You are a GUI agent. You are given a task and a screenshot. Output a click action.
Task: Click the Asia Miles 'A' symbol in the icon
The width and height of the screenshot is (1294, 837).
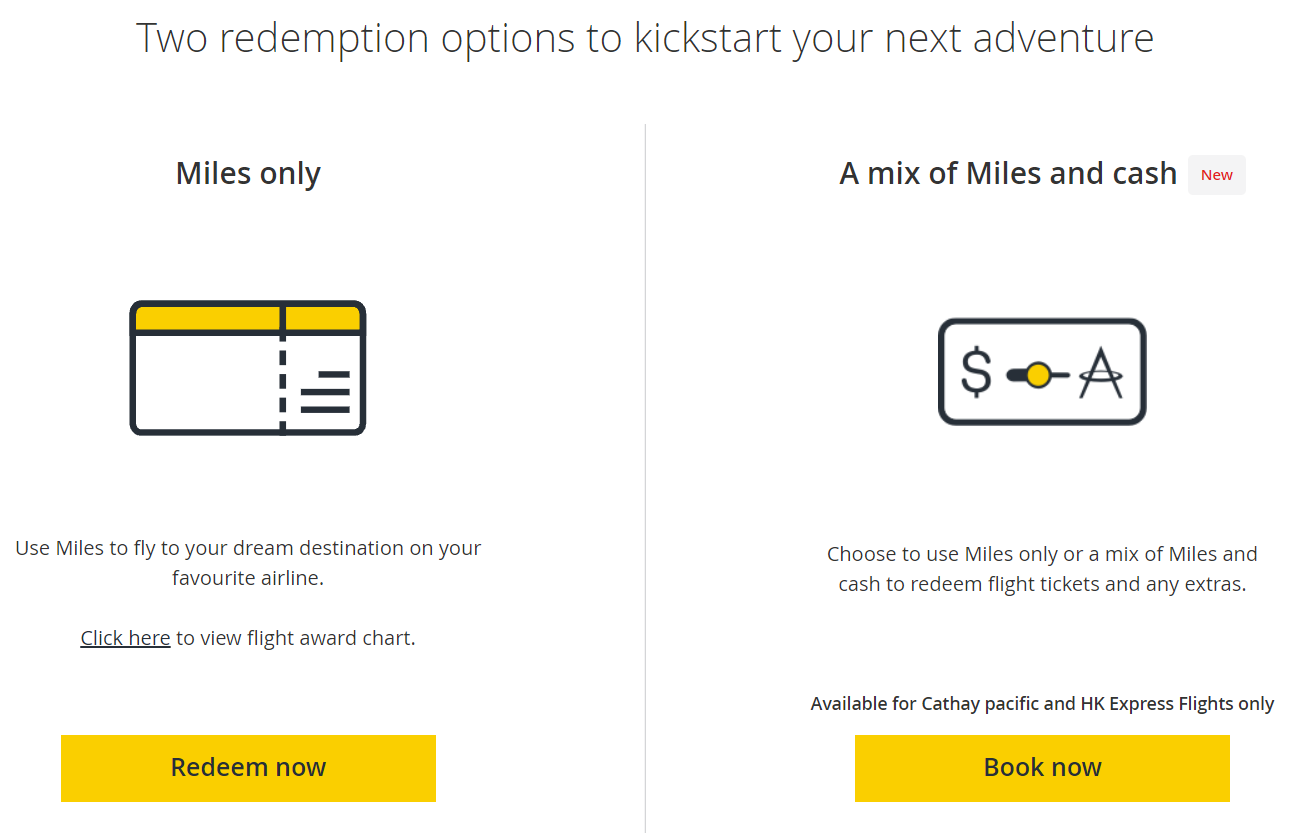pos(1101,373)
